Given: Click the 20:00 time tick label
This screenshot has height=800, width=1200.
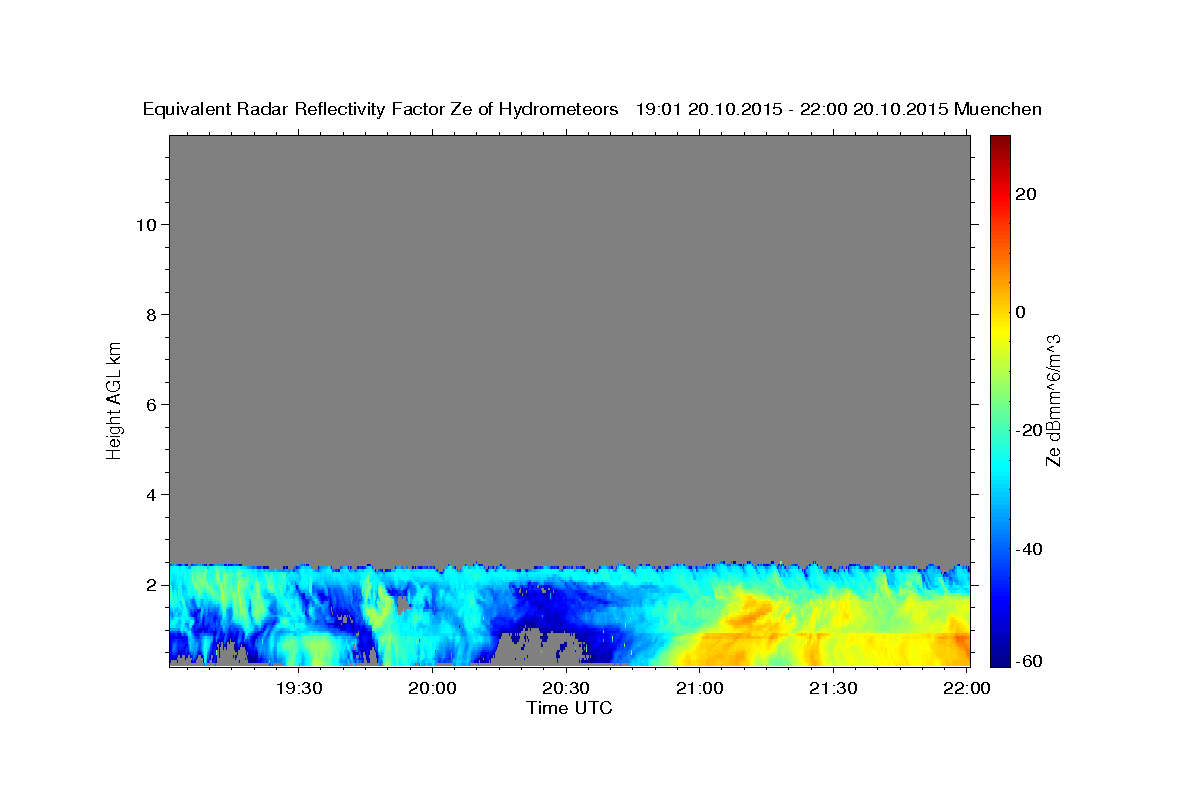Looking at the screenshot, I should coord(433,688).
